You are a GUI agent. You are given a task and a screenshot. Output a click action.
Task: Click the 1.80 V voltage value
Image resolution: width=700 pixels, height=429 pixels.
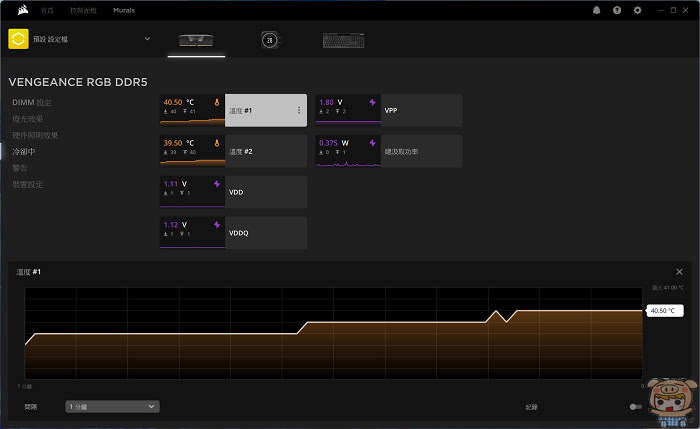[331, 102]
